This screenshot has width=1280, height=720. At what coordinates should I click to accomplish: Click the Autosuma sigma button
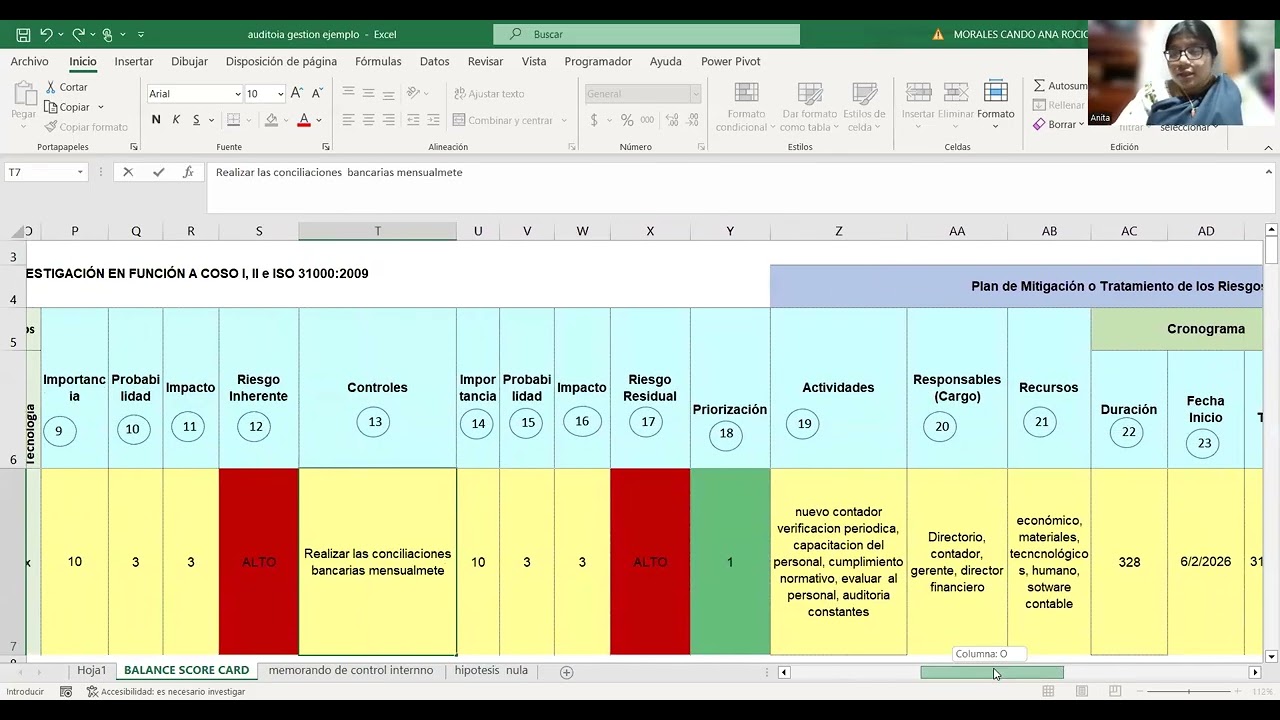point(1059,86)
